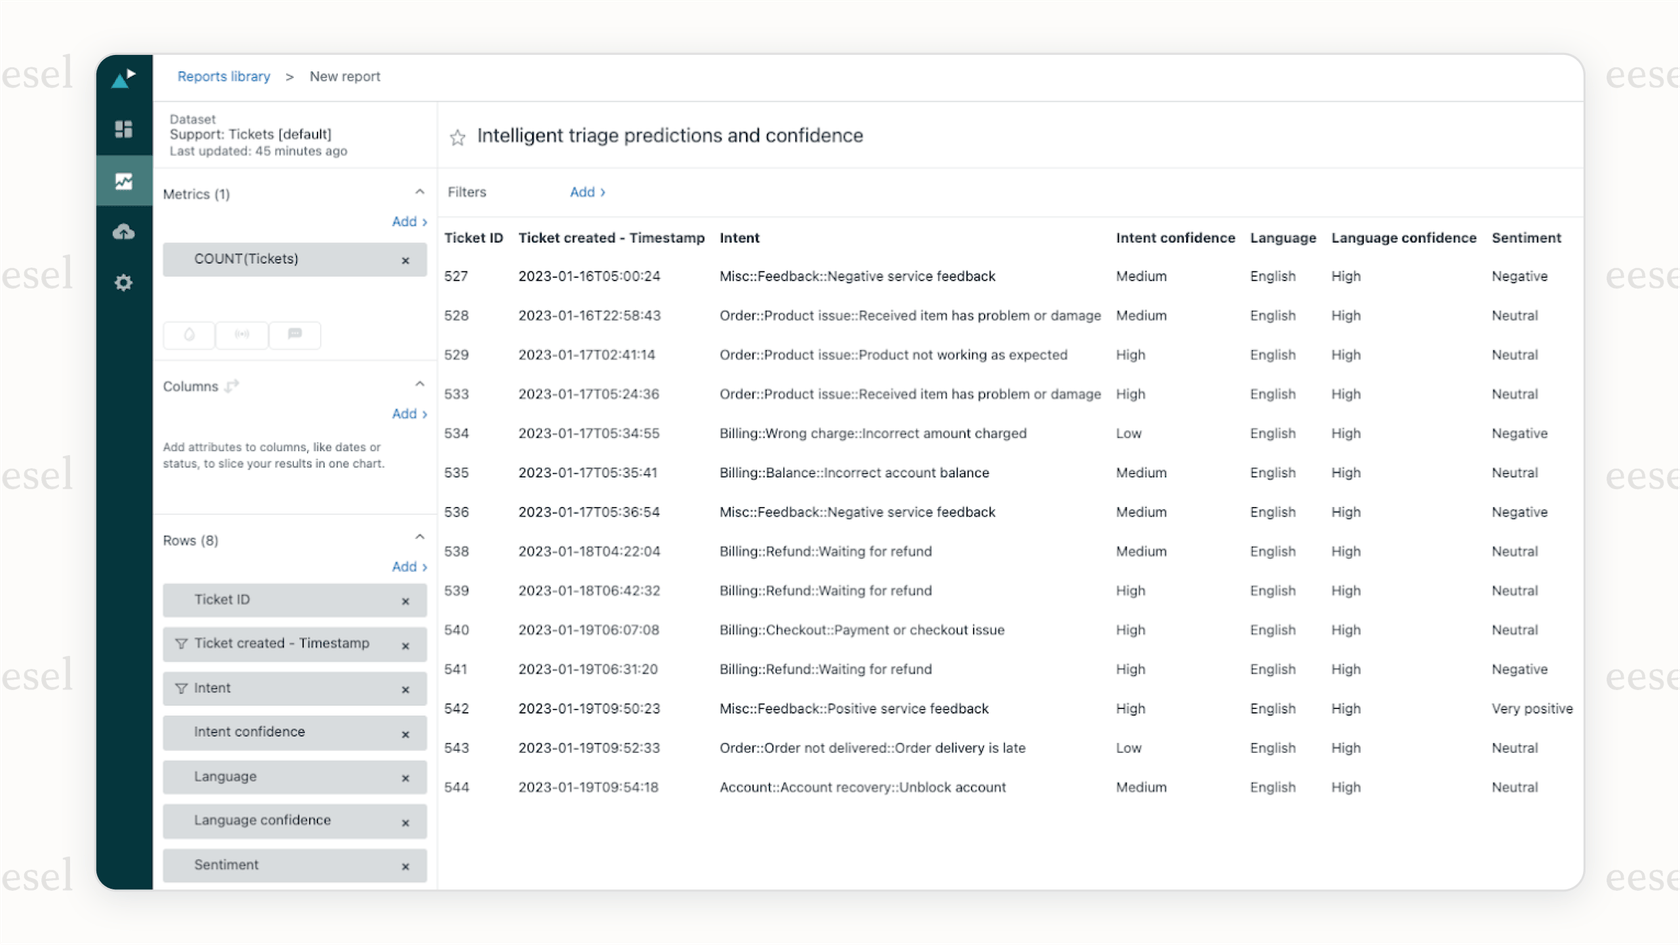Open the dashboards panel in the sidebar
This screenshot has height=945, width=1680.
124,128
